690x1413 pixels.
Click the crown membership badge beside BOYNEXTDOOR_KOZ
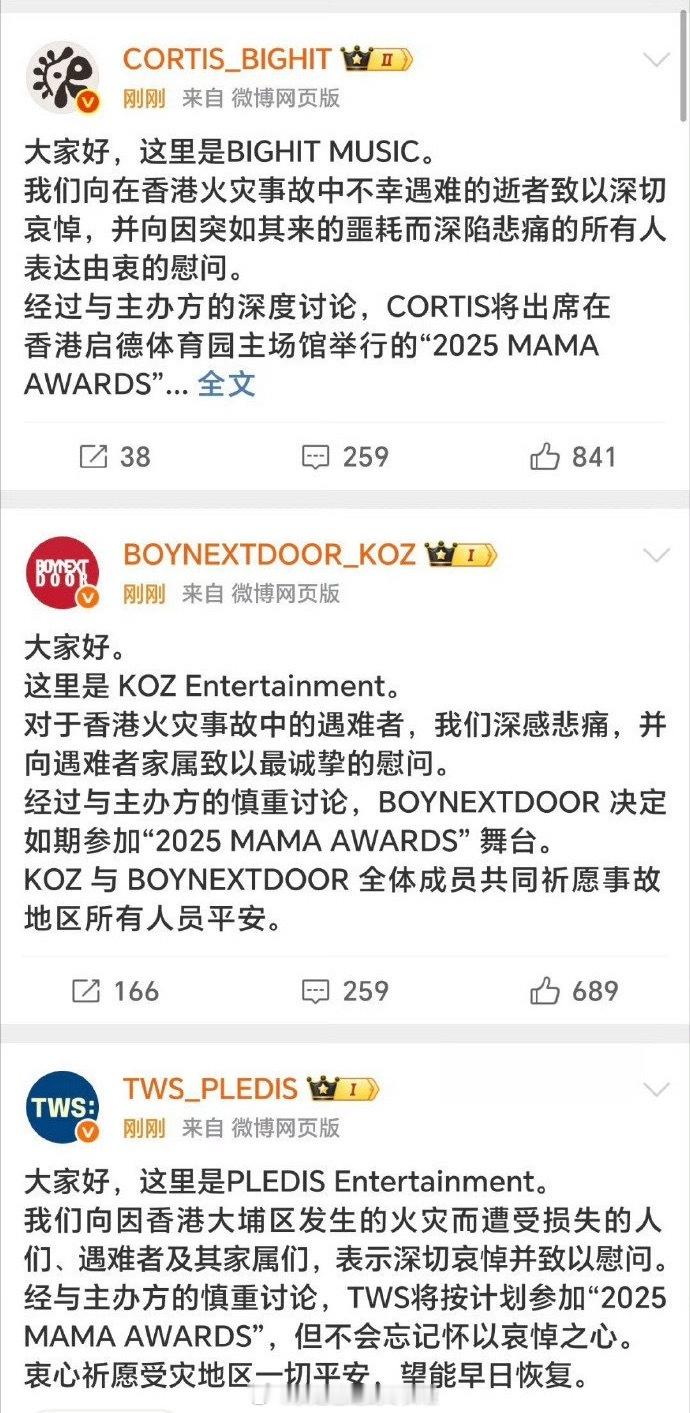(x=460, y=554)
